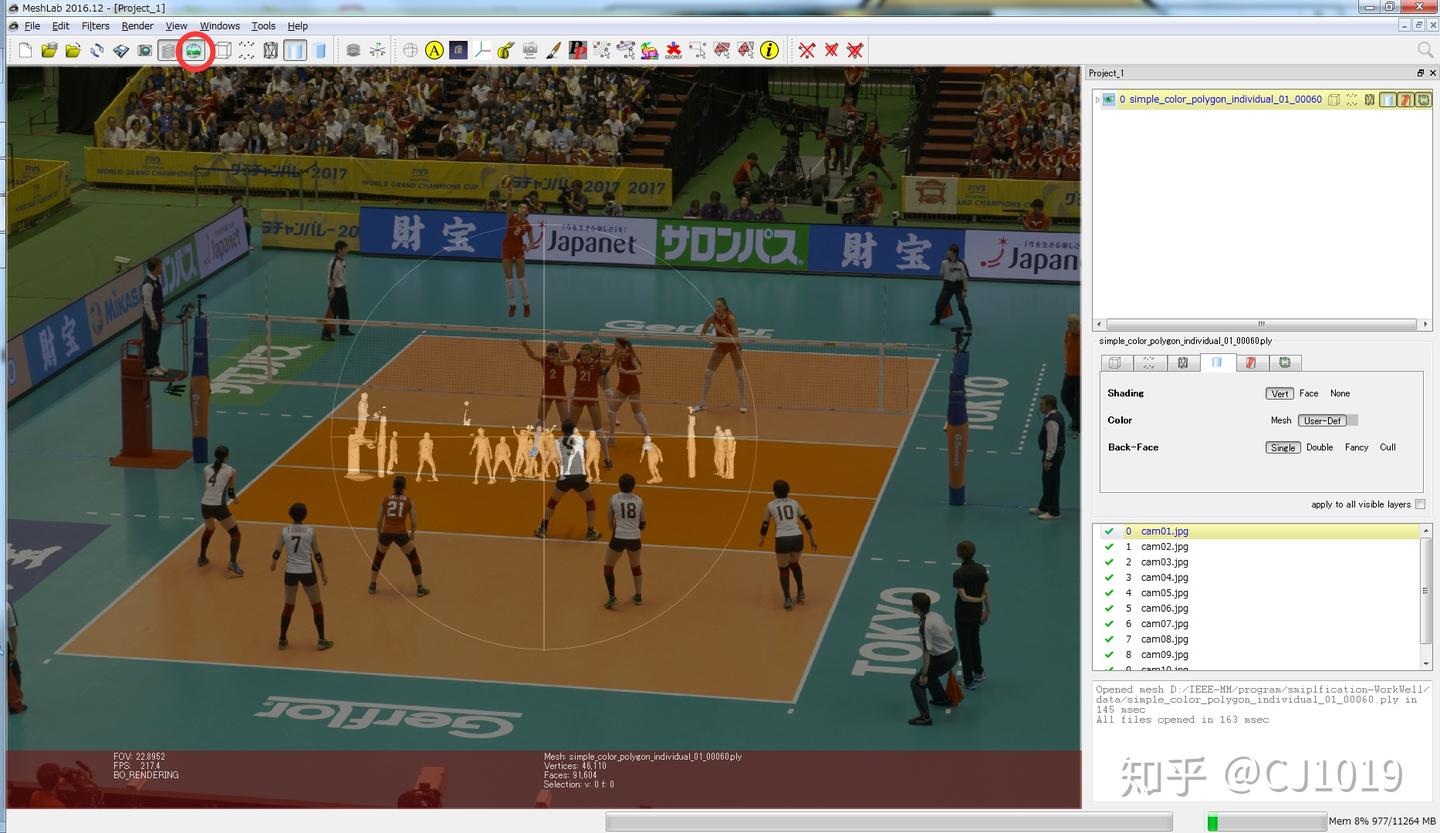Image resolution: width=1440 pixels, height=833 pixels.
Task: Toggle cam05.jpg raster visibility checkmark
Action: tap(1109, 593)
